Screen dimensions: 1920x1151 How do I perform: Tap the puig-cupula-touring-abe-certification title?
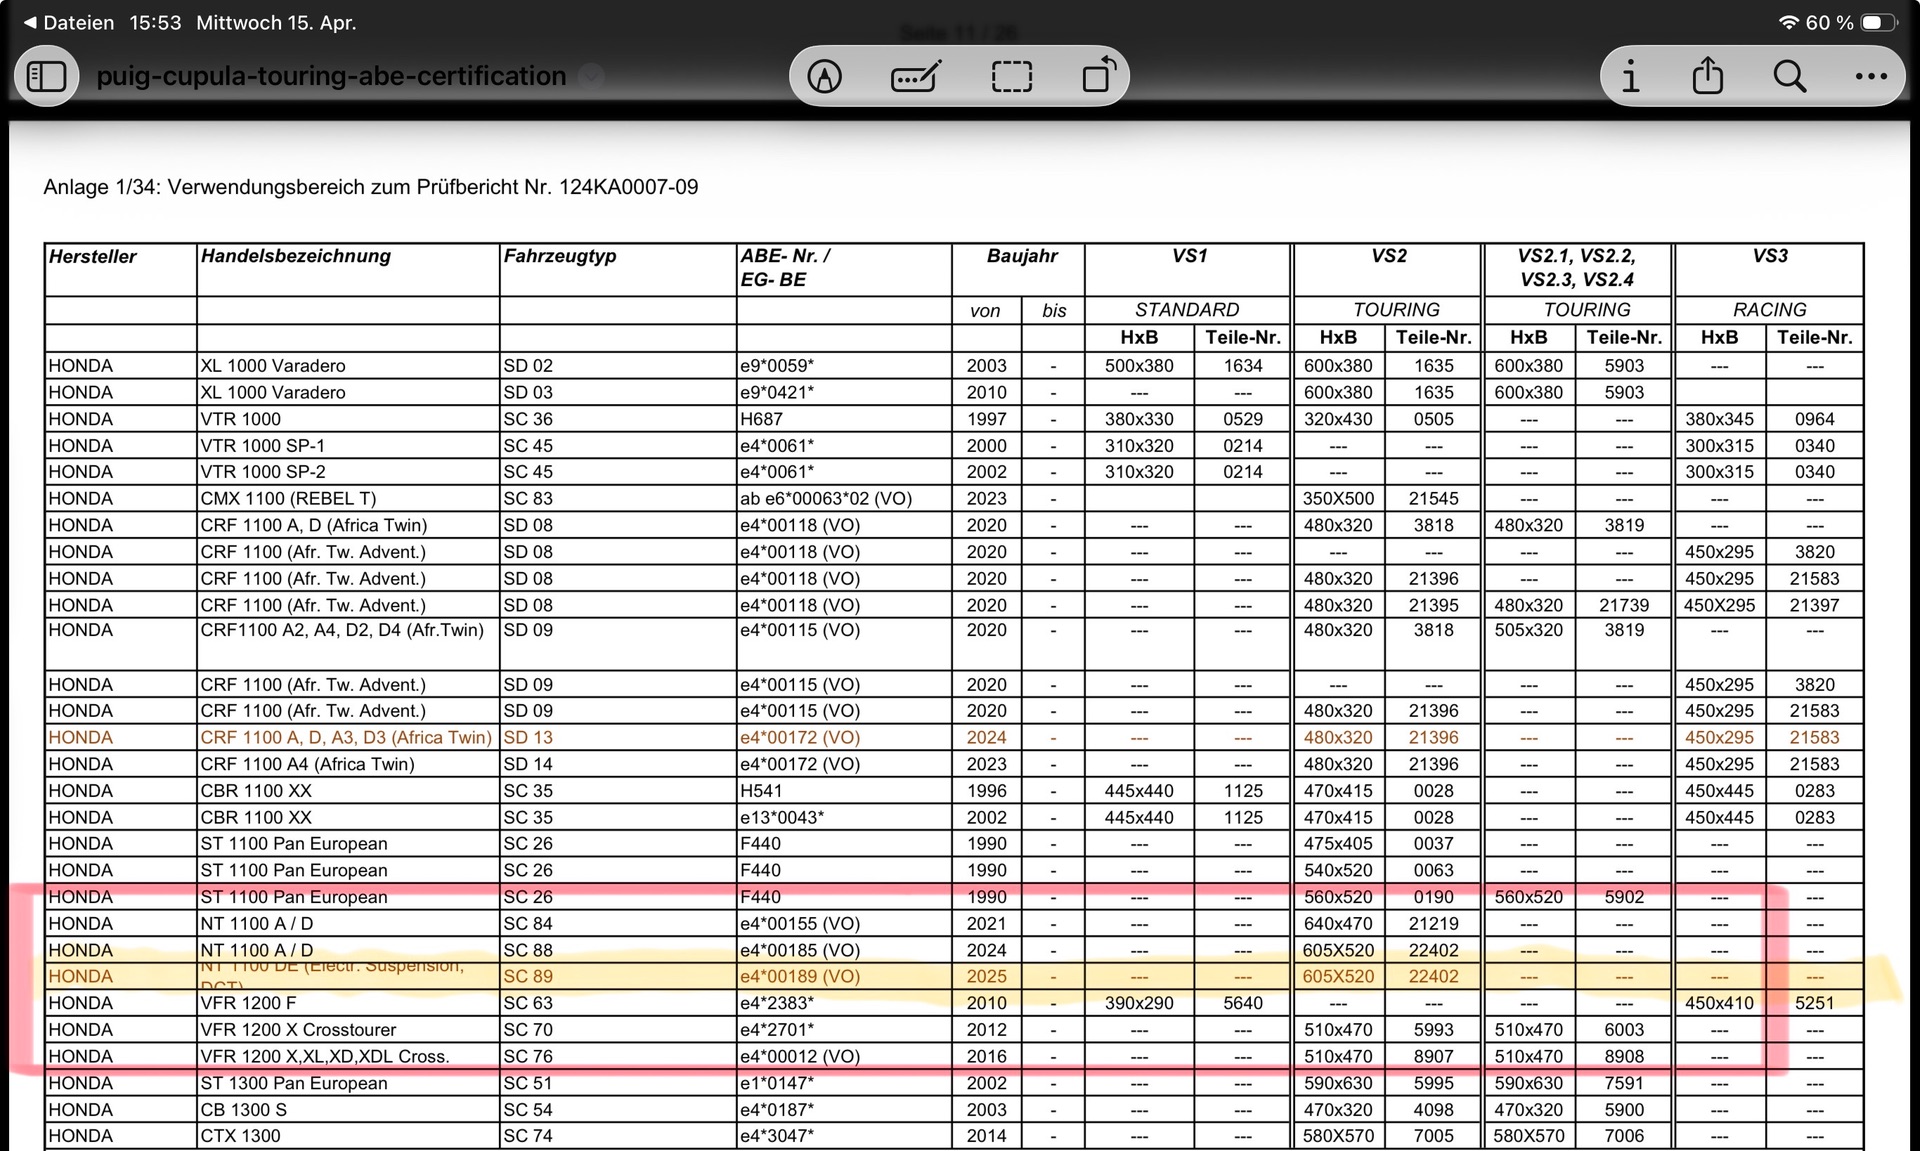click(331, 76)
